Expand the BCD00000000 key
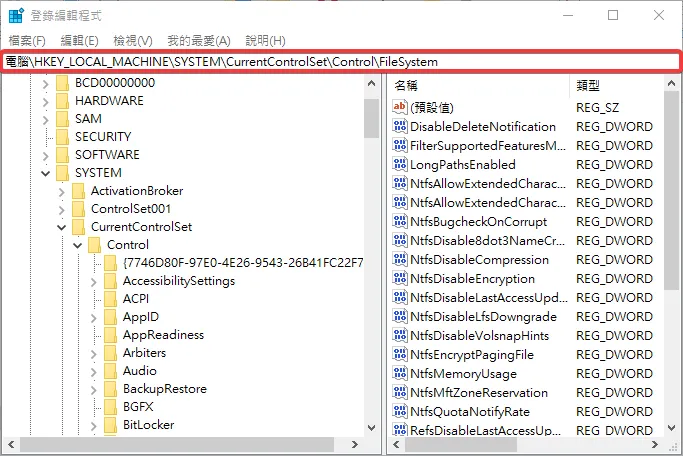The image size is (683, 456). [46, 84]
